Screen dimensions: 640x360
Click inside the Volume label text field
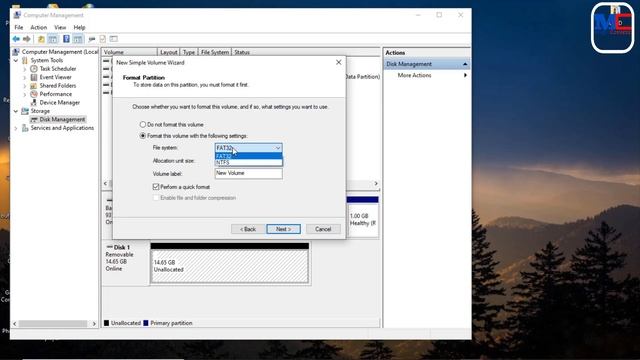coord(249,173)
